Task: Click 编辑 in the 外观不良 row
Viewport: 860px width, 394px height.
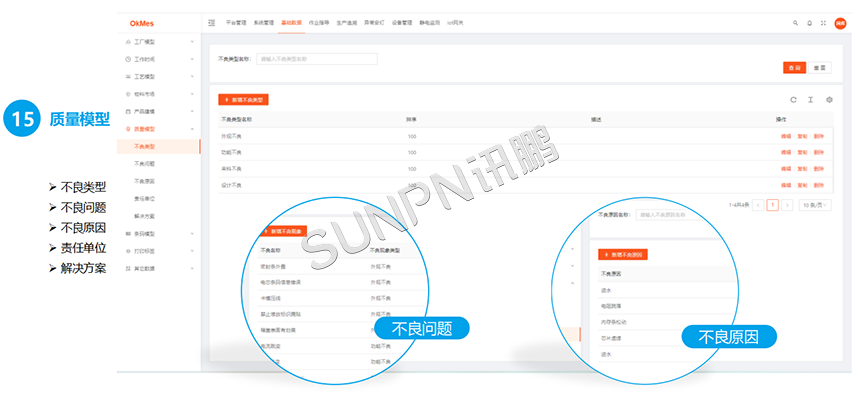Action: pyautogui.click(x=786, y=136)
